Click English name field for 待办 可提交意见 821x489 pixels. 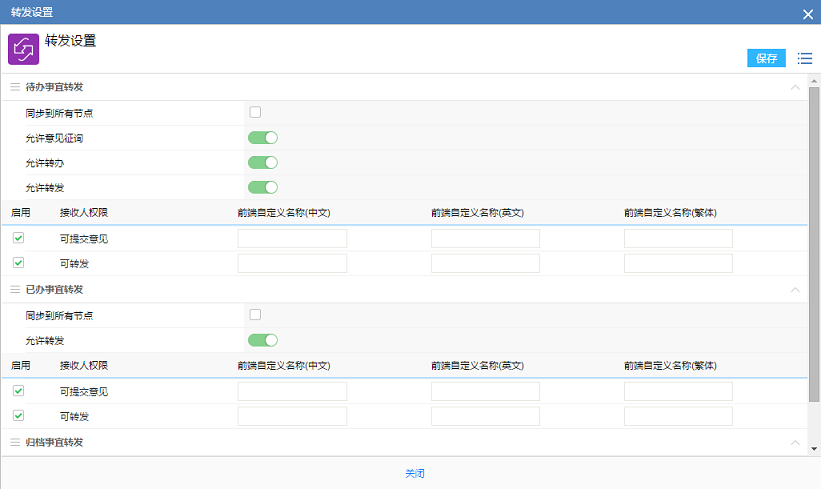point(485,239)
